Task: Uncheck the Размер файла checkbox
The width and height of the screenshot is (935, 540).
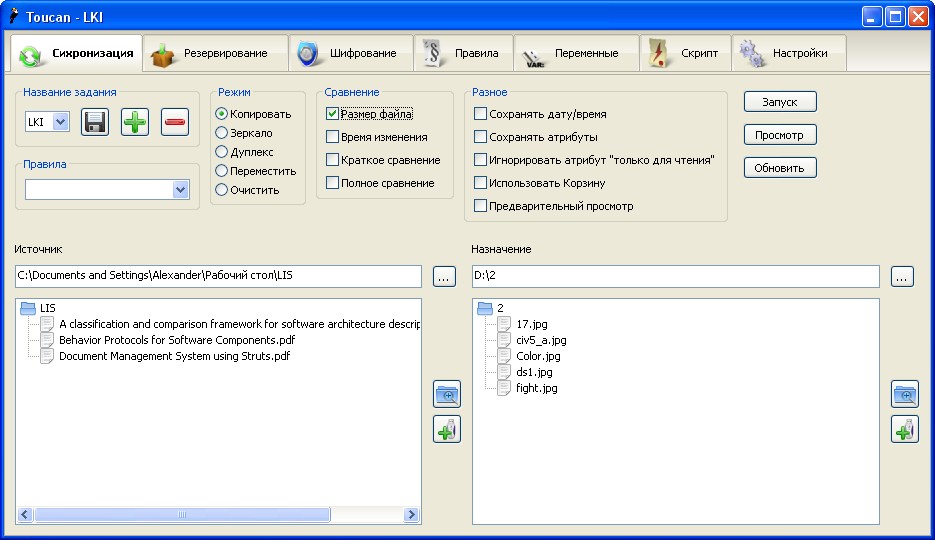Action: click(x=333, y=115)
